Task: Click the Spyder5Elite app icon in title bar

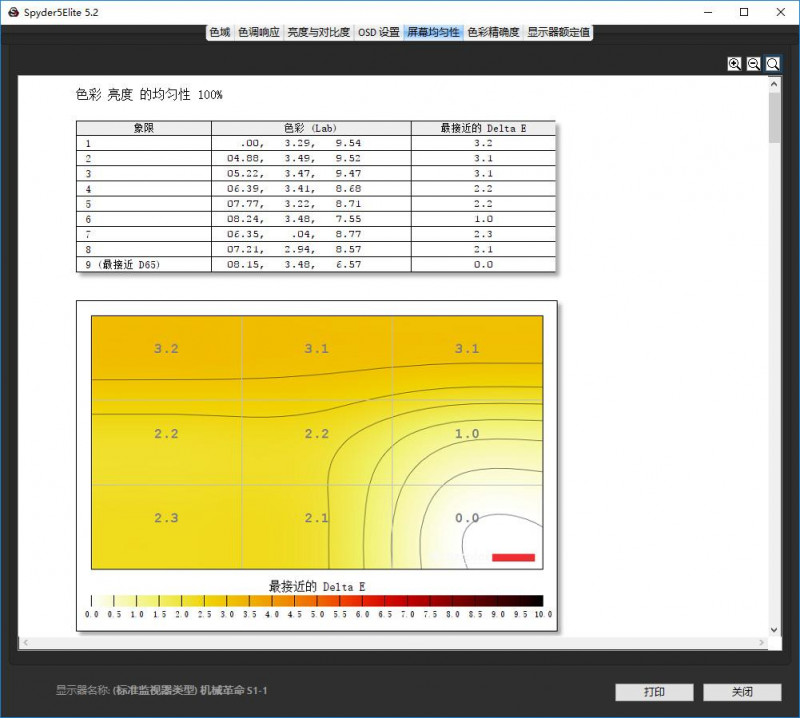Action: (x=12, y=12)
